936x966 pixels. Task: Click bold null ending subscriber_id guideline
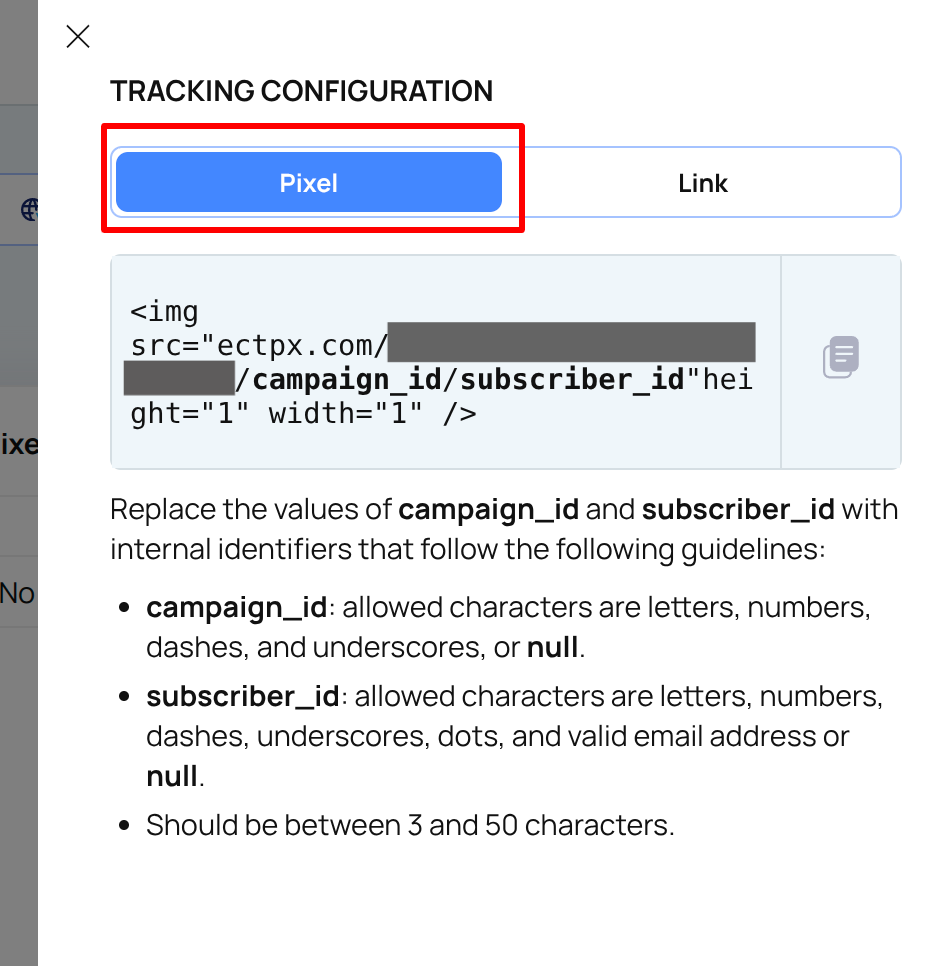[172, 776]
